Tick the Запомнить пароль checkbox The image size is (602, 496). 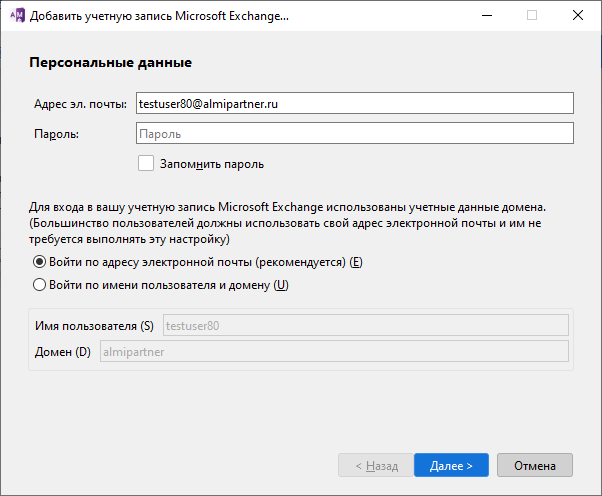(146, 163)
